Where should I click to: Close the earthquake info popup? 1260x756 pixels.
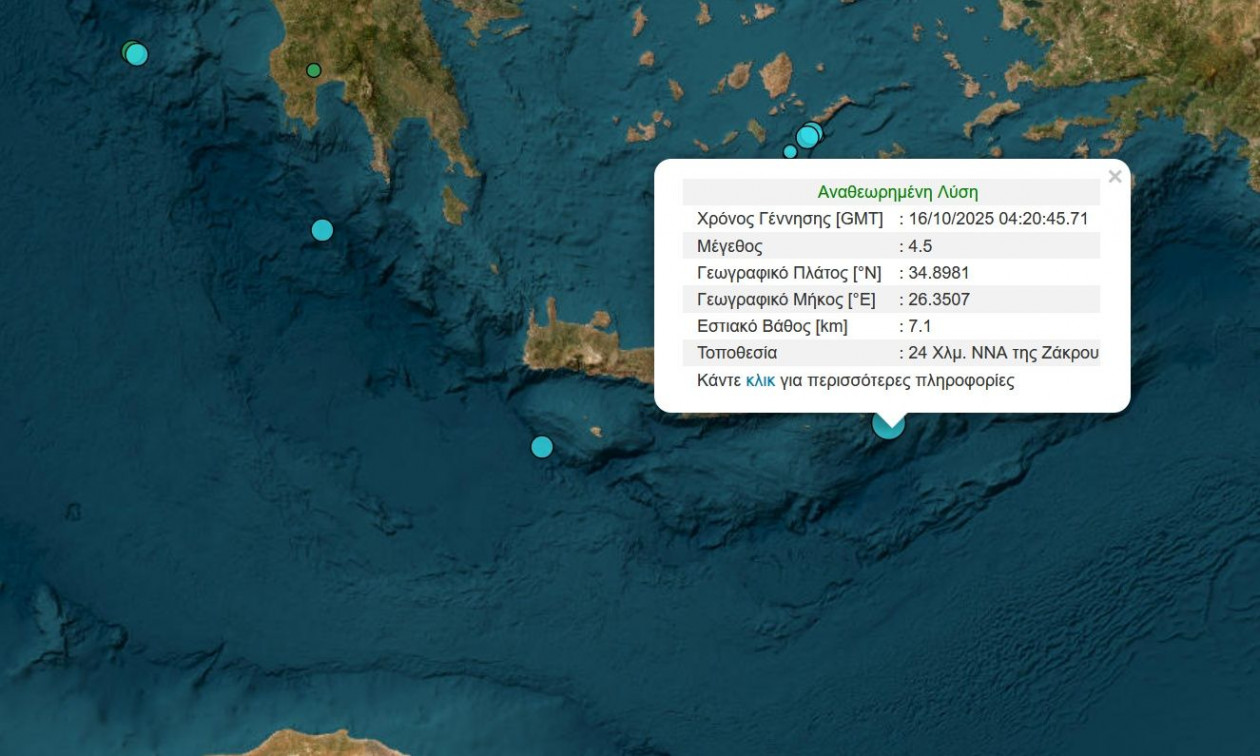pos(1114,177)
